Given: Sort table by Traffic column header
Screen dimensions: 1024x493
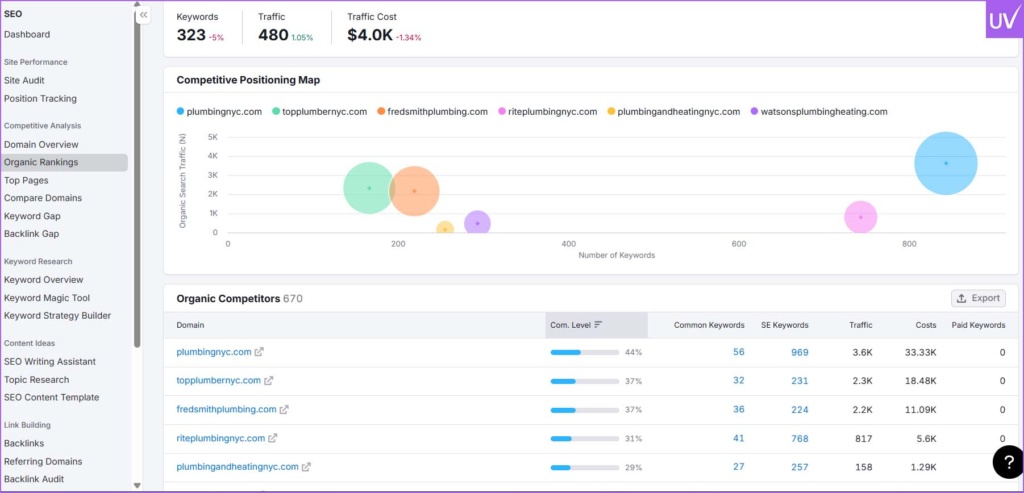Looking at the screenshot, I should 860,325.
